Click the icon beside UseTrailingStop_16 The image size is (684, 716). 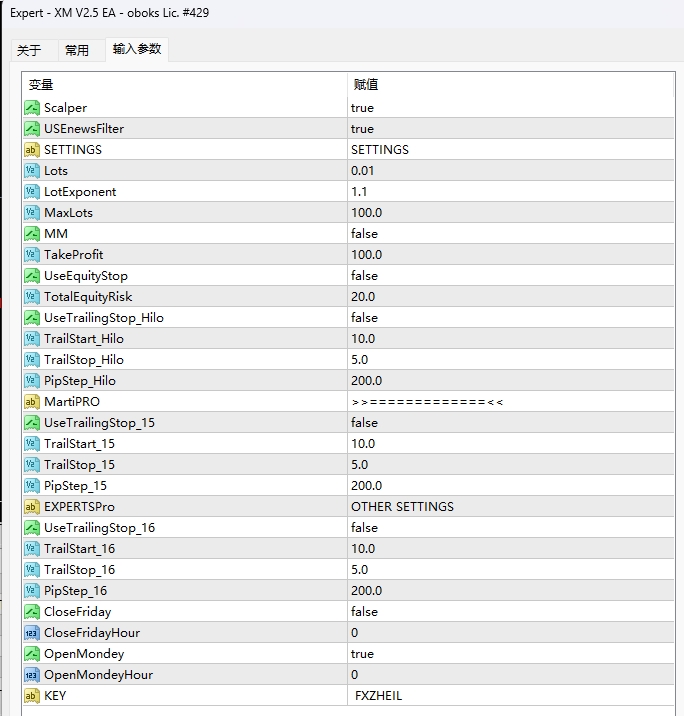pos(32,528)
